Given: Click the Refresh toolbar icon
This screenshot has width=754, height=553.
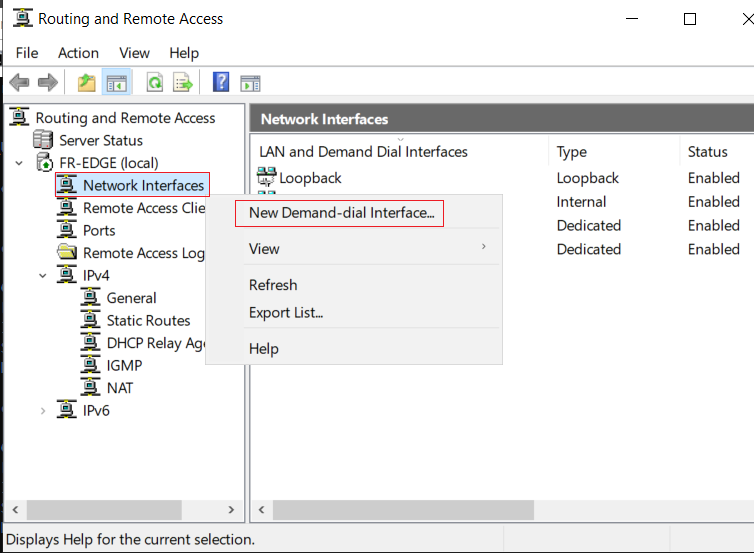Looking at the screenshot, I should (x=155, y=83).
